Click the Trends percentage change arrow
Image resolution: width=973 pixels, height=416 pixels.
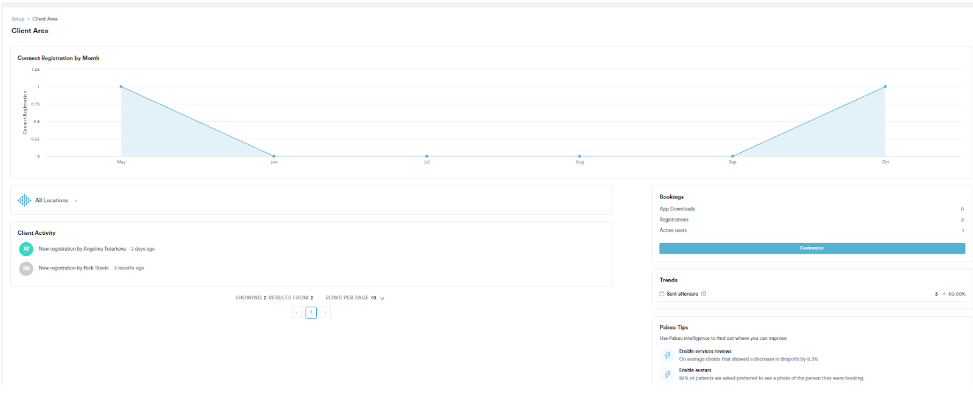pyautogui.click(x=943, y=294)
